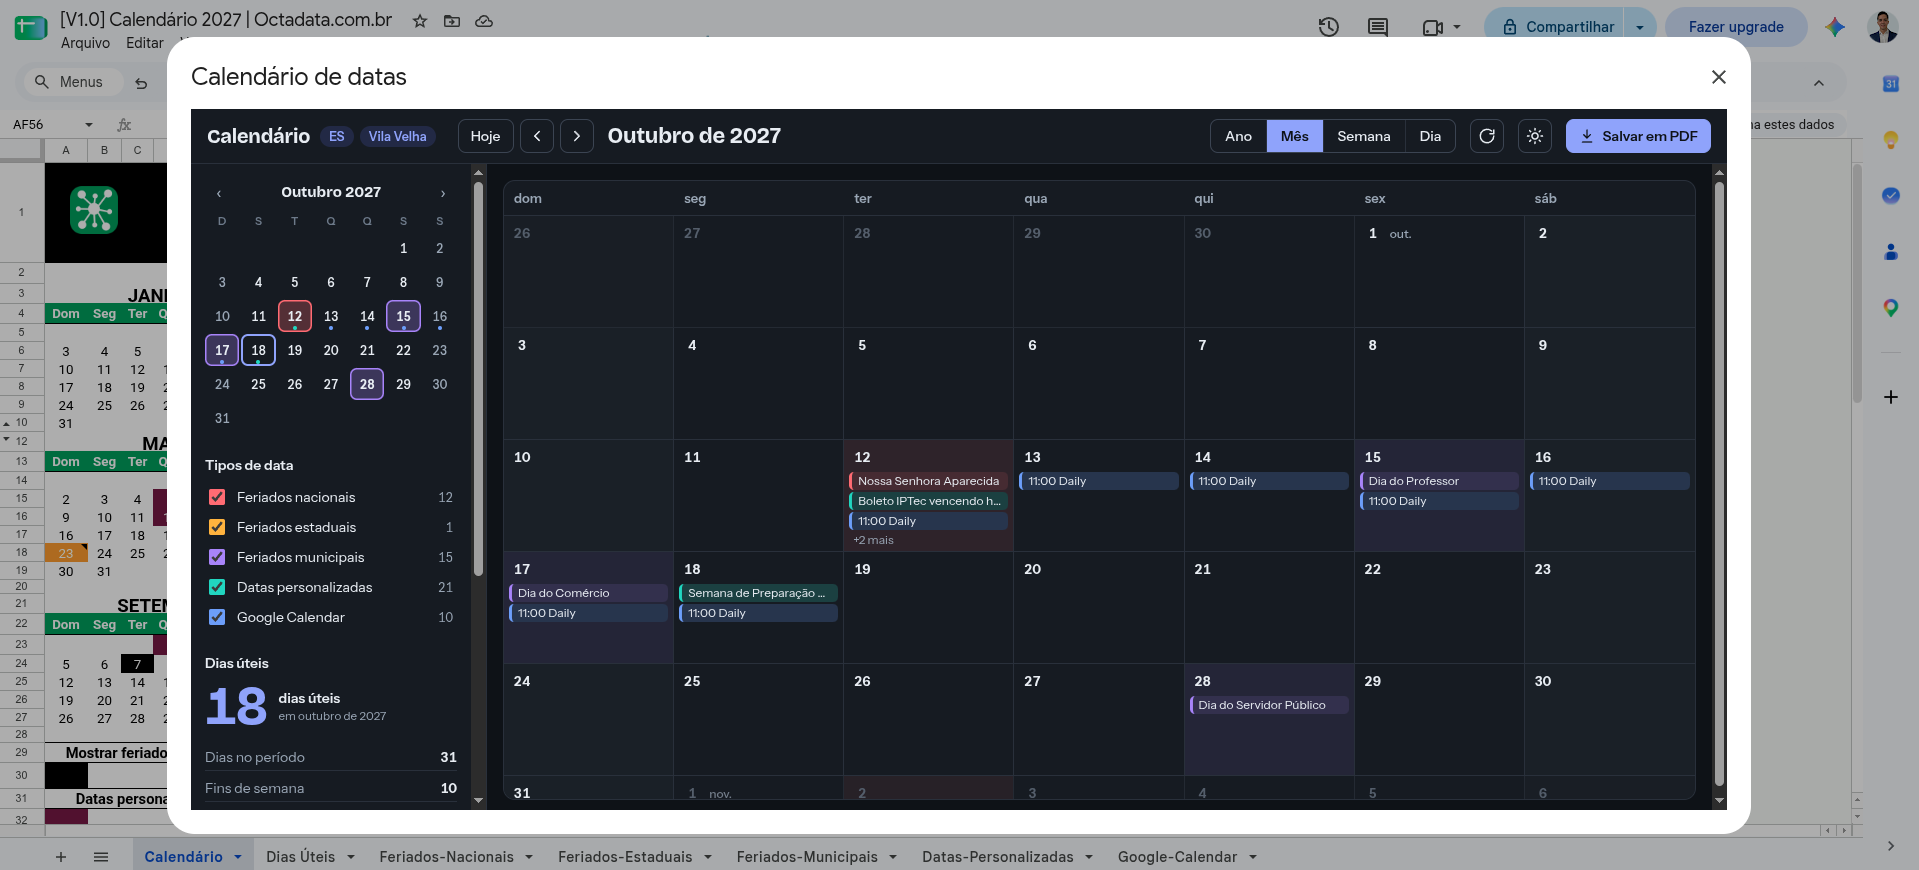Toggle Google Calendar checkbox

[217, 617]
